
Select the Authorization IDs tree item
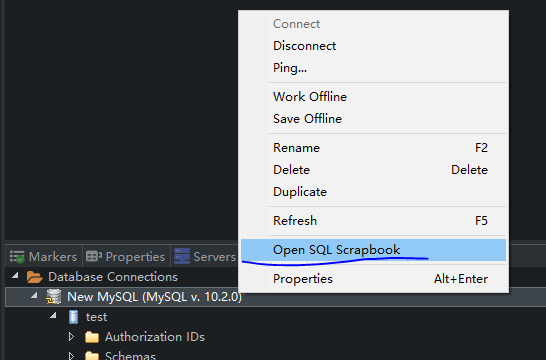155,337
